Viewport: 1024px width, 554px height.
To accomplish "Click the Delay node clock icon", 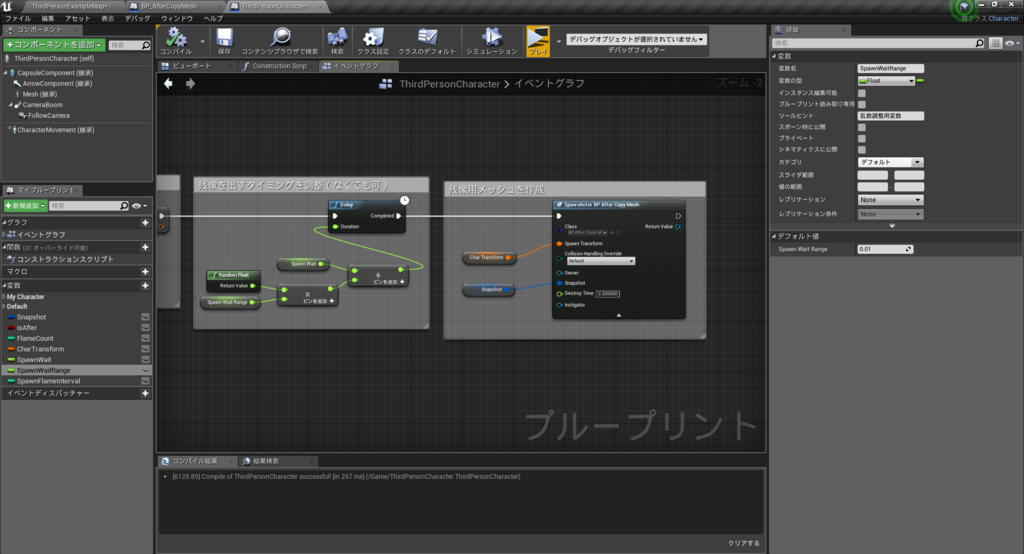I will point(404,200).
